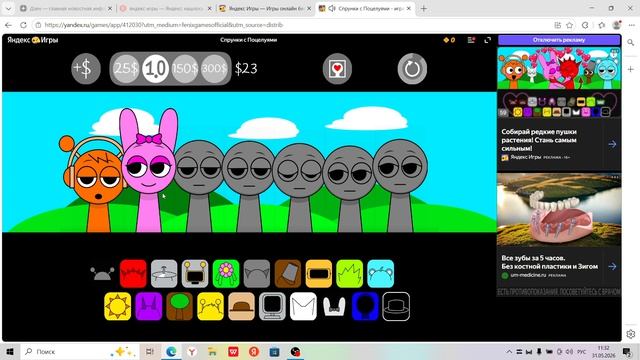The width and height of the screenshot is (640, 360).
Task: Pick the silver propeller hat icon
Action: pos(164,273)
